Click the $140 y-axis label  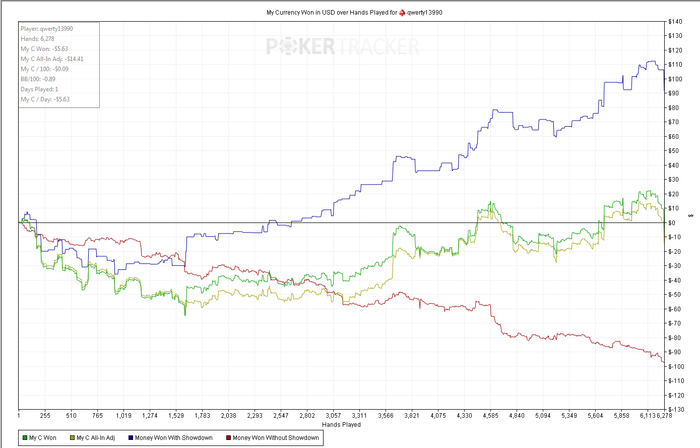click(x=675, y=21)
